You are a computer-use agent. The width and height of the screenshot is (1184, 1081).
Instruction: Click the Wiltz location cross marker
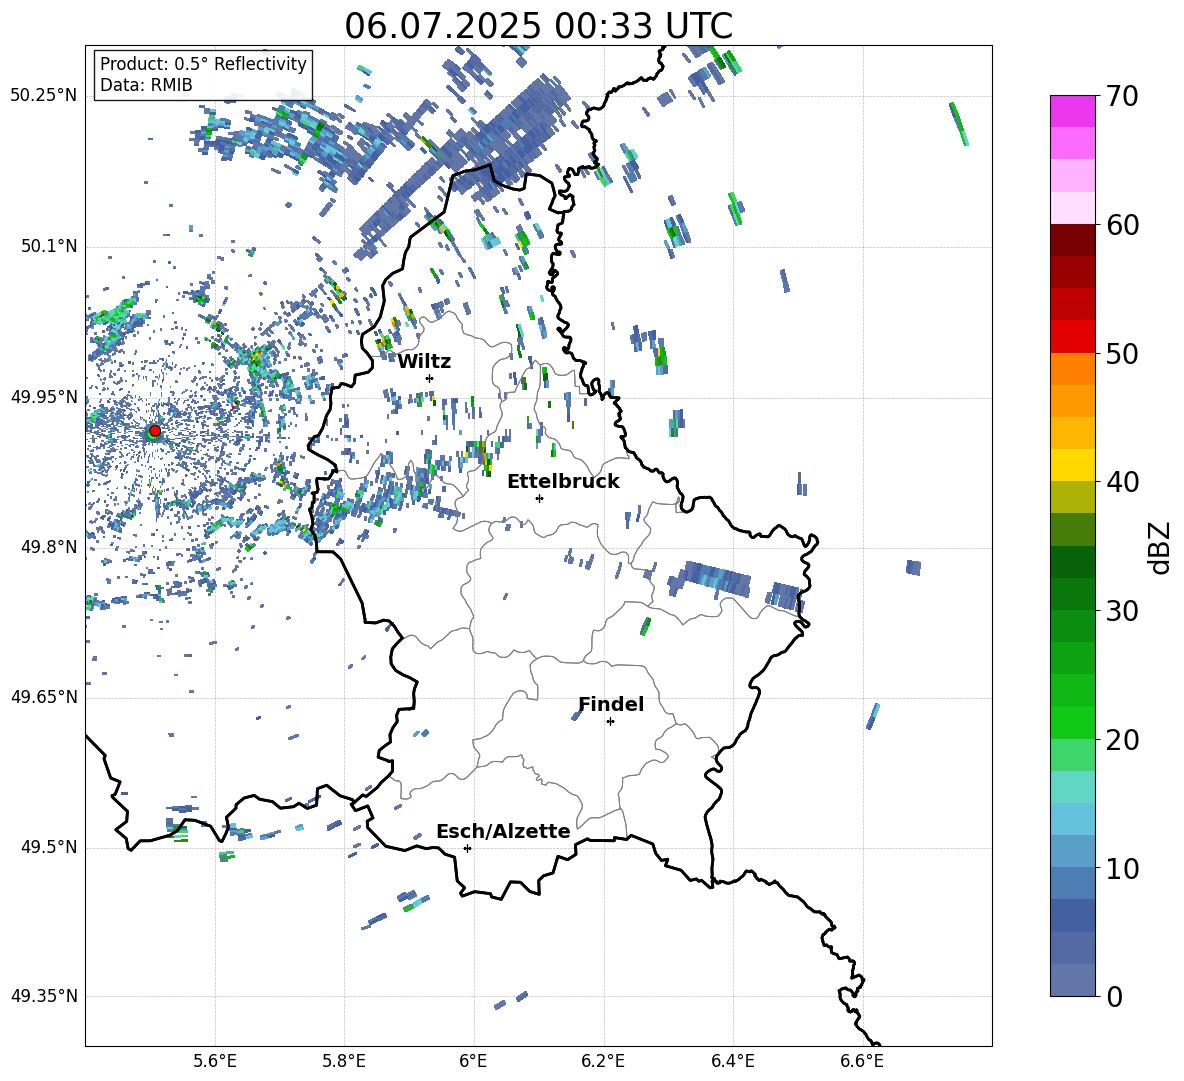pos(430,378)
